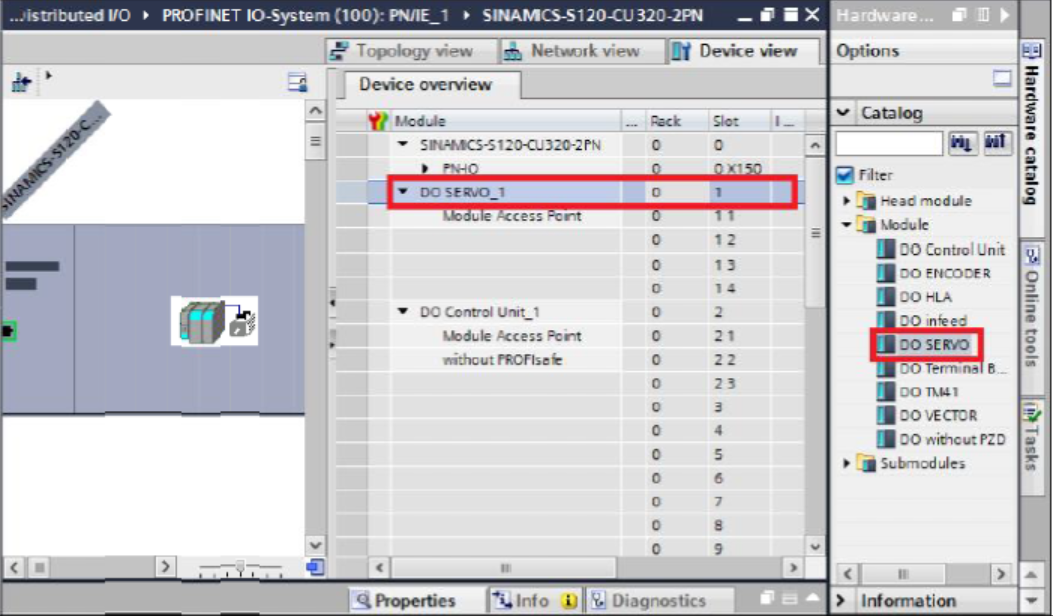
Task: Collapse the DO Control Unit_1 row
Action: click(x=403, y=312)
